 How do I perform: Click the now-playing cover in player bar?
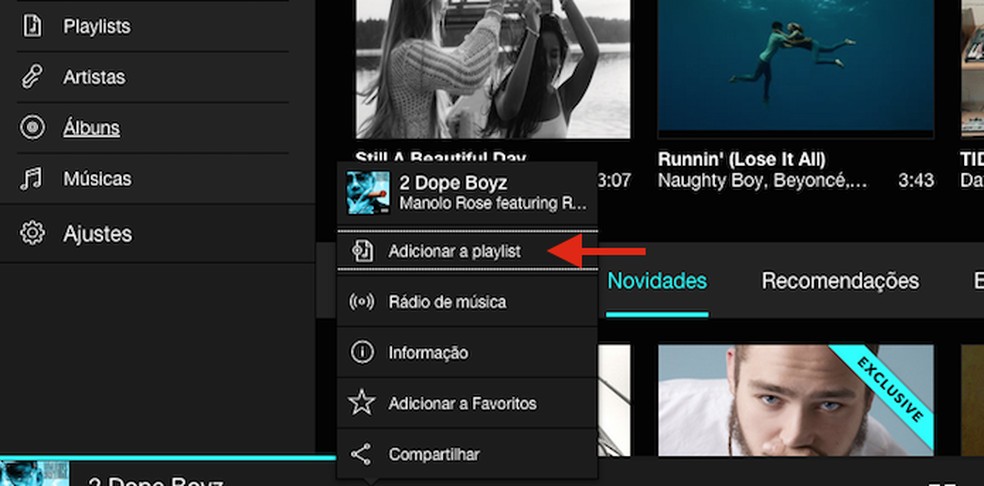(35, 473)
